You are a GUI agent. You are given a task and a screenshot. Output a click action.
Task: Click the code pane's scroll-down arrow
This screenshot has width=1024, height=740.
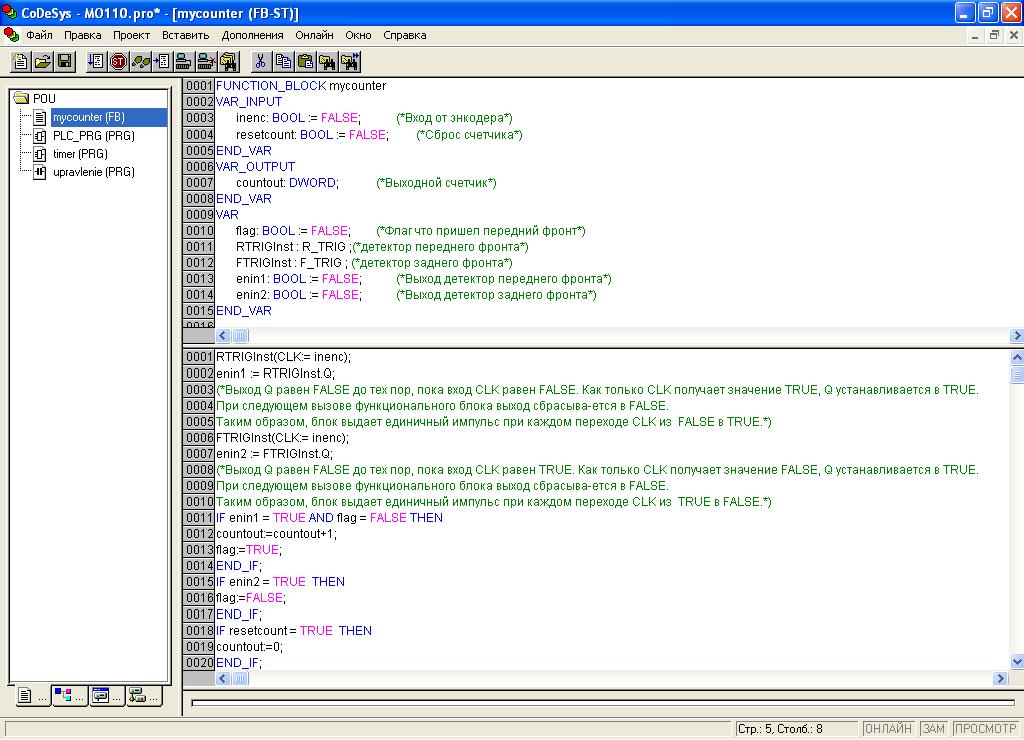click(x=1017, y=662)
